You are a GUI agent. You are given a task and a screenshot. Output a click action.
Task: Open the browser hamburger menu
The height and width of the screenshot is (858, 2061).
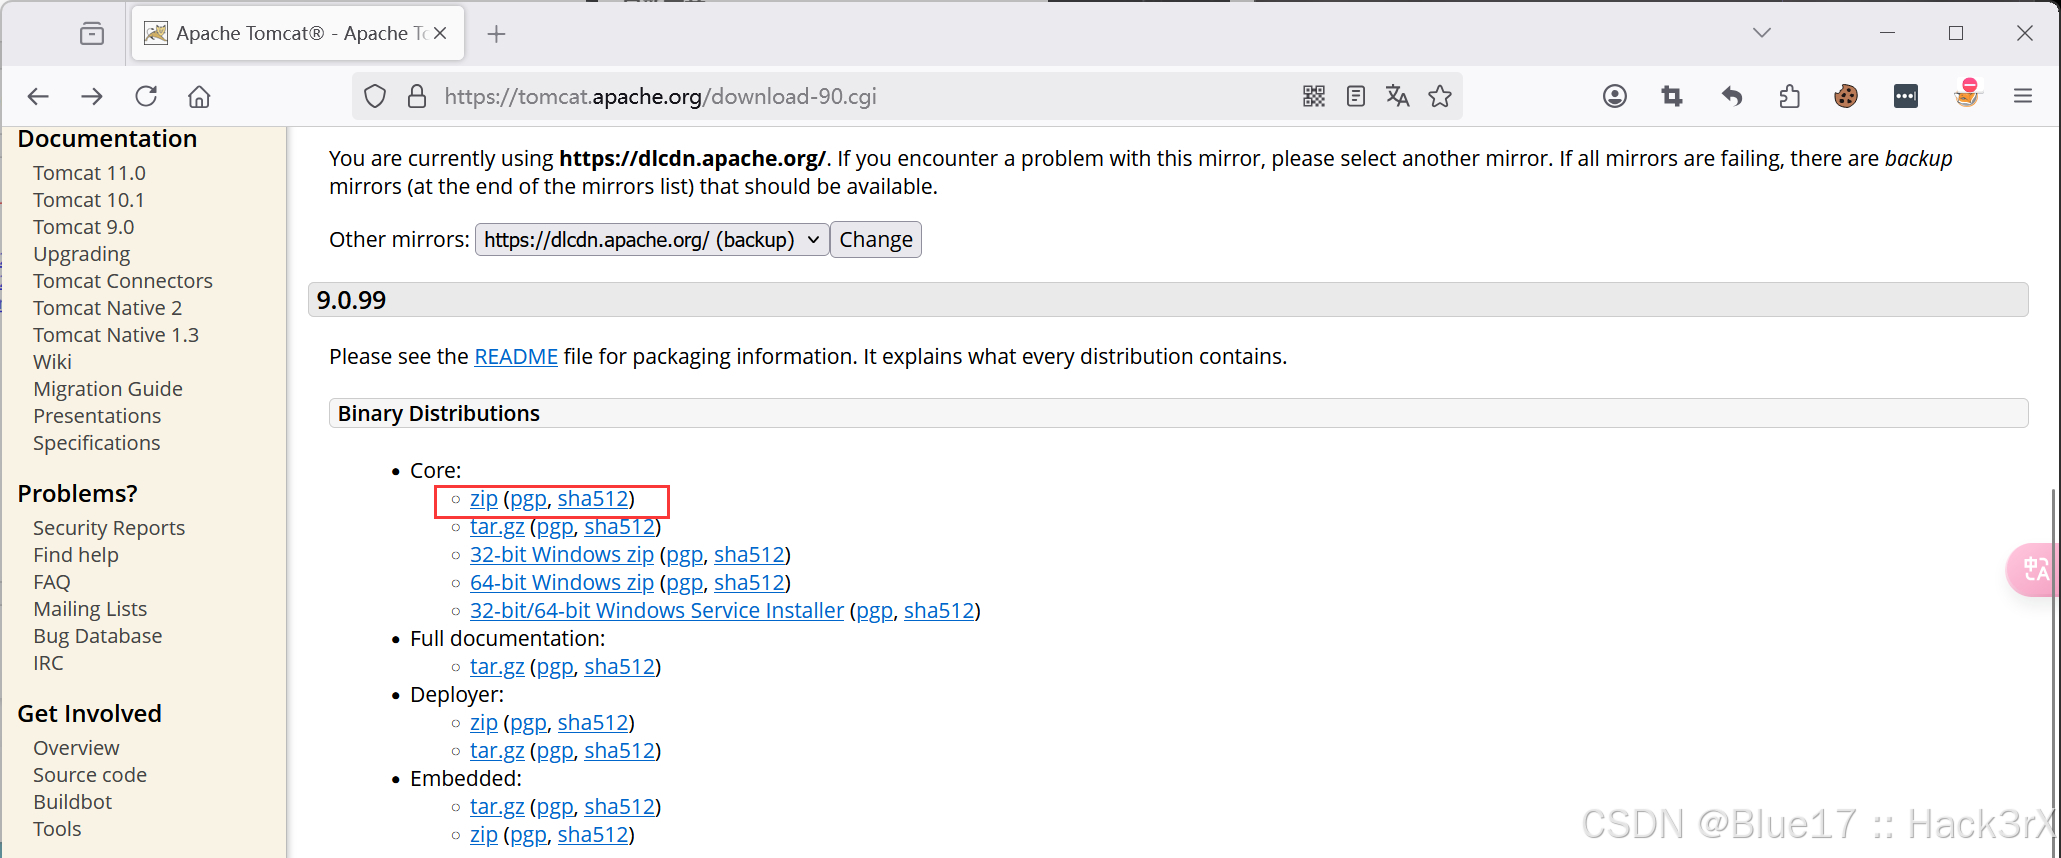(x=2023, y=96)
